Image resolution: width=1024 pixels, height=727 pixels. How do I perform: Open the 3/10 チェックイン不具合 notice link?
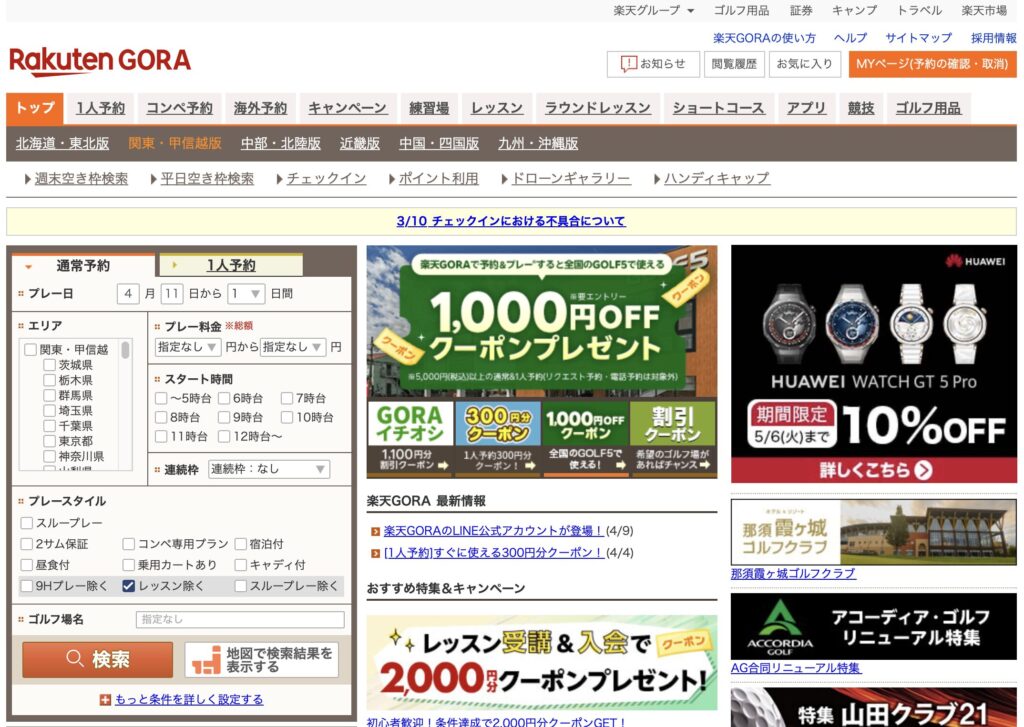tap(511, 221)
